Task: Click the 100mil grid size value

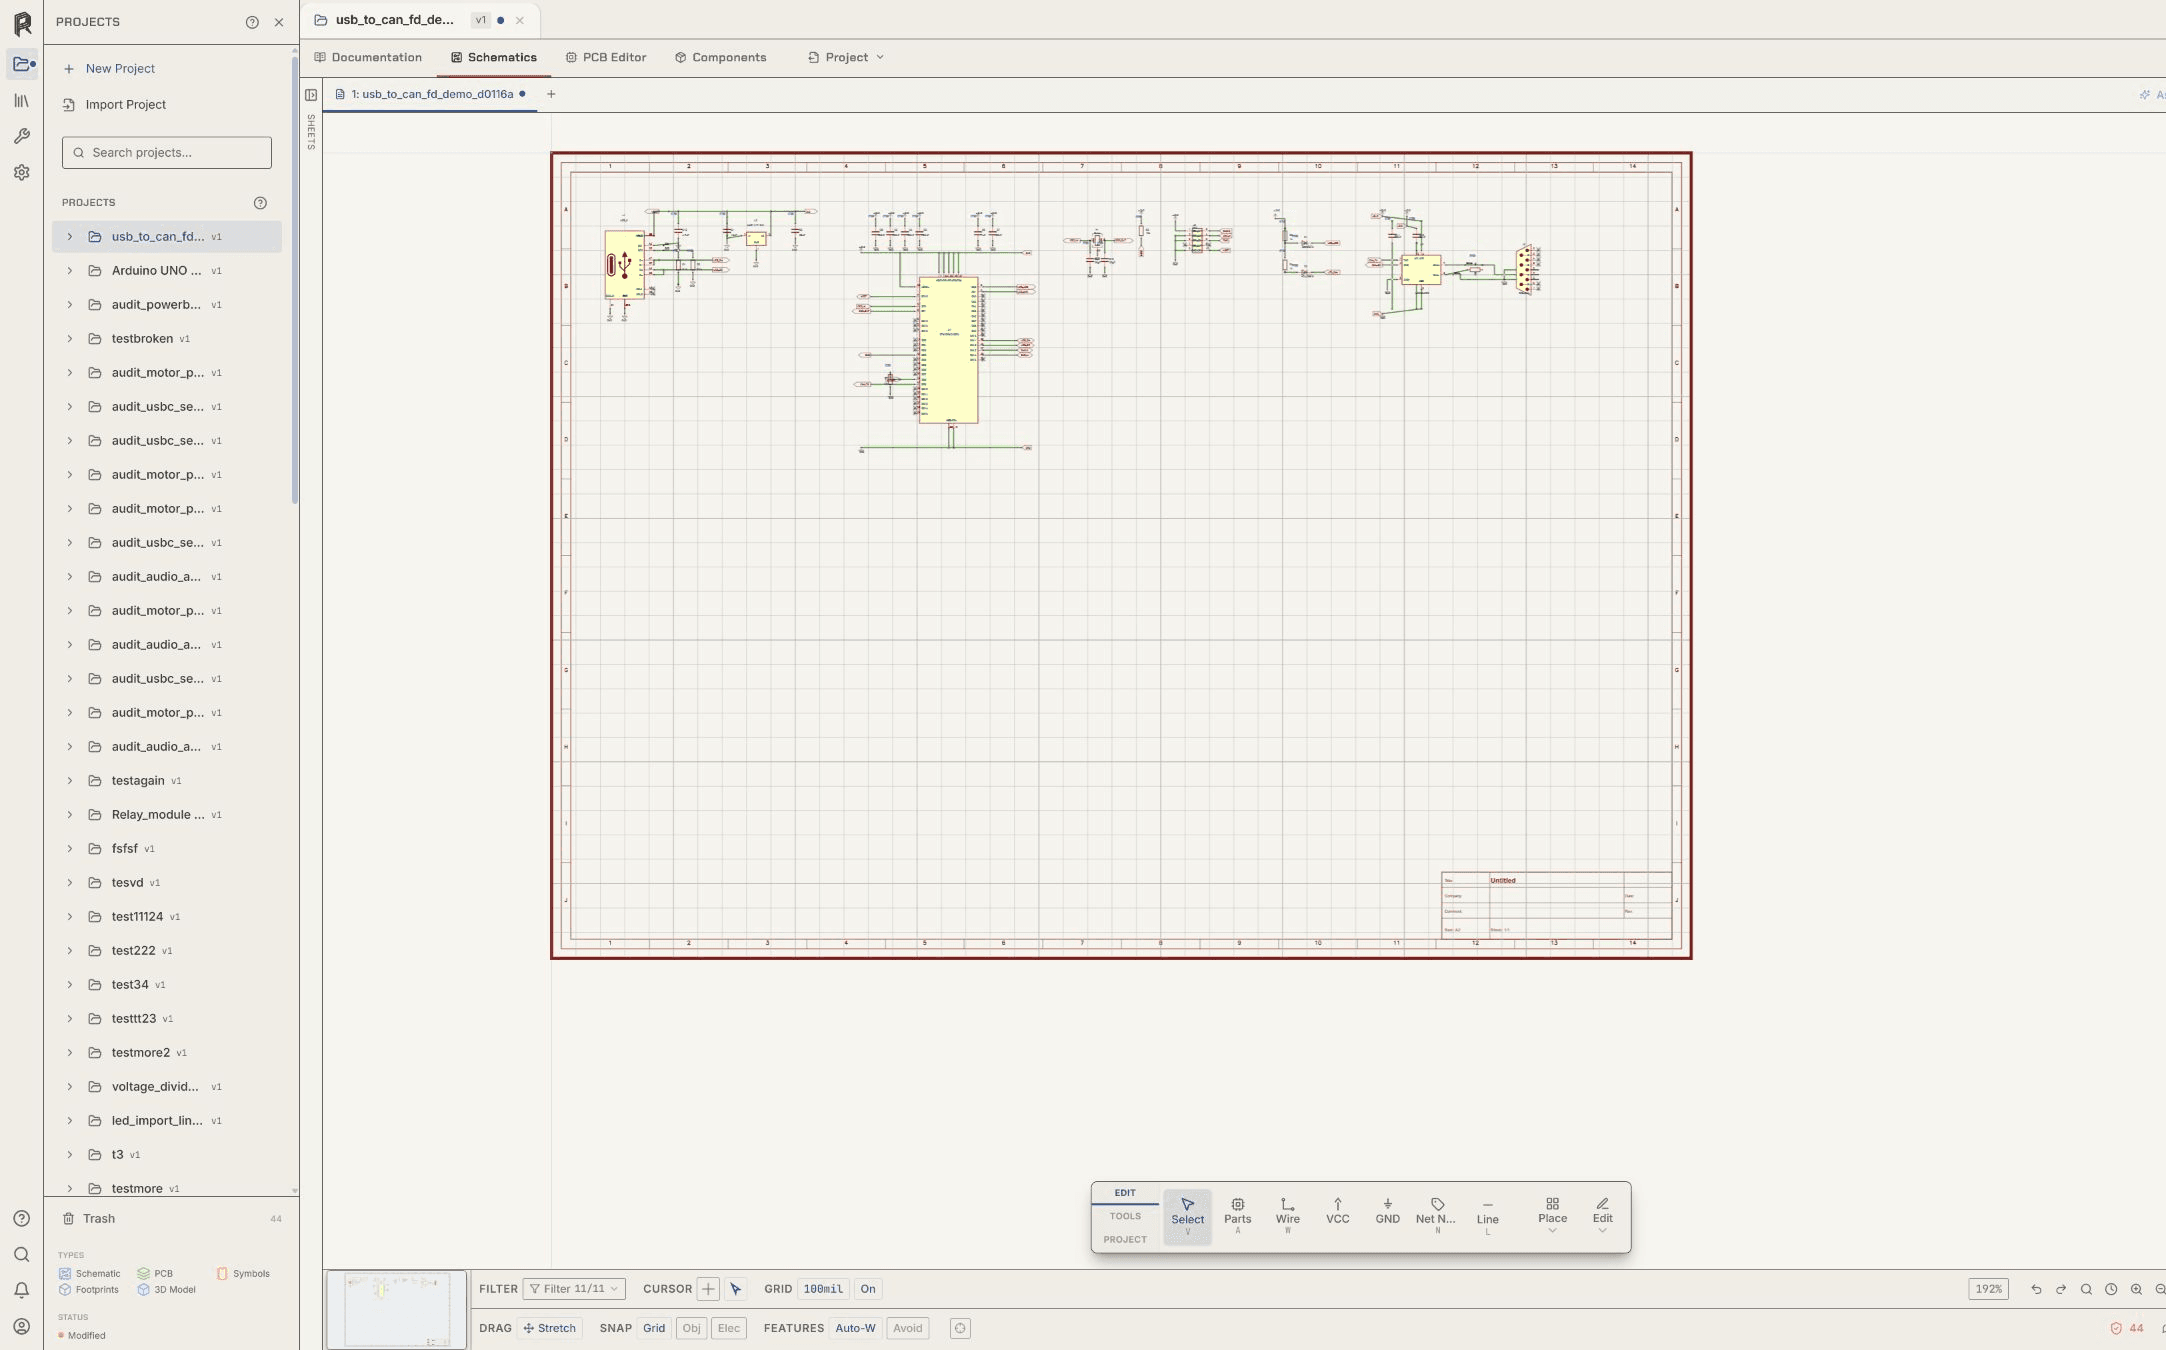Action: click(823, 1289)
